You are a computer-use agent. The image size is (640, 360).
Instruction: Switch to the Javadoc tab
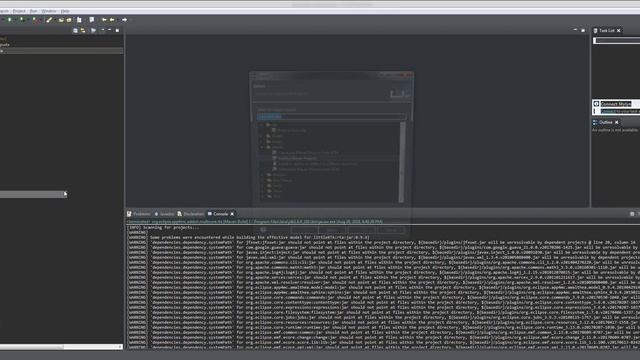click(164, 214)
